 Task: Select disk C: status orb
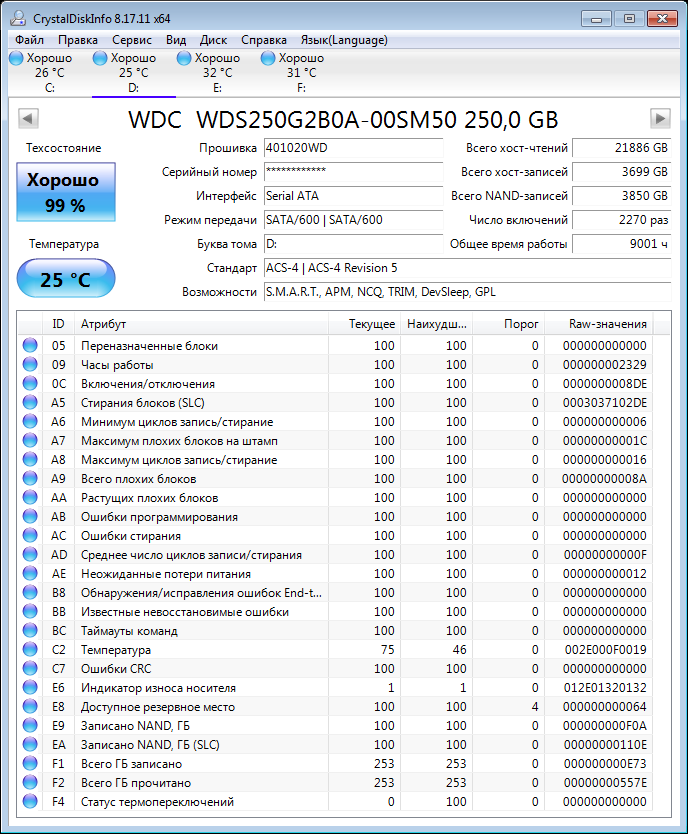click(16, 58)
